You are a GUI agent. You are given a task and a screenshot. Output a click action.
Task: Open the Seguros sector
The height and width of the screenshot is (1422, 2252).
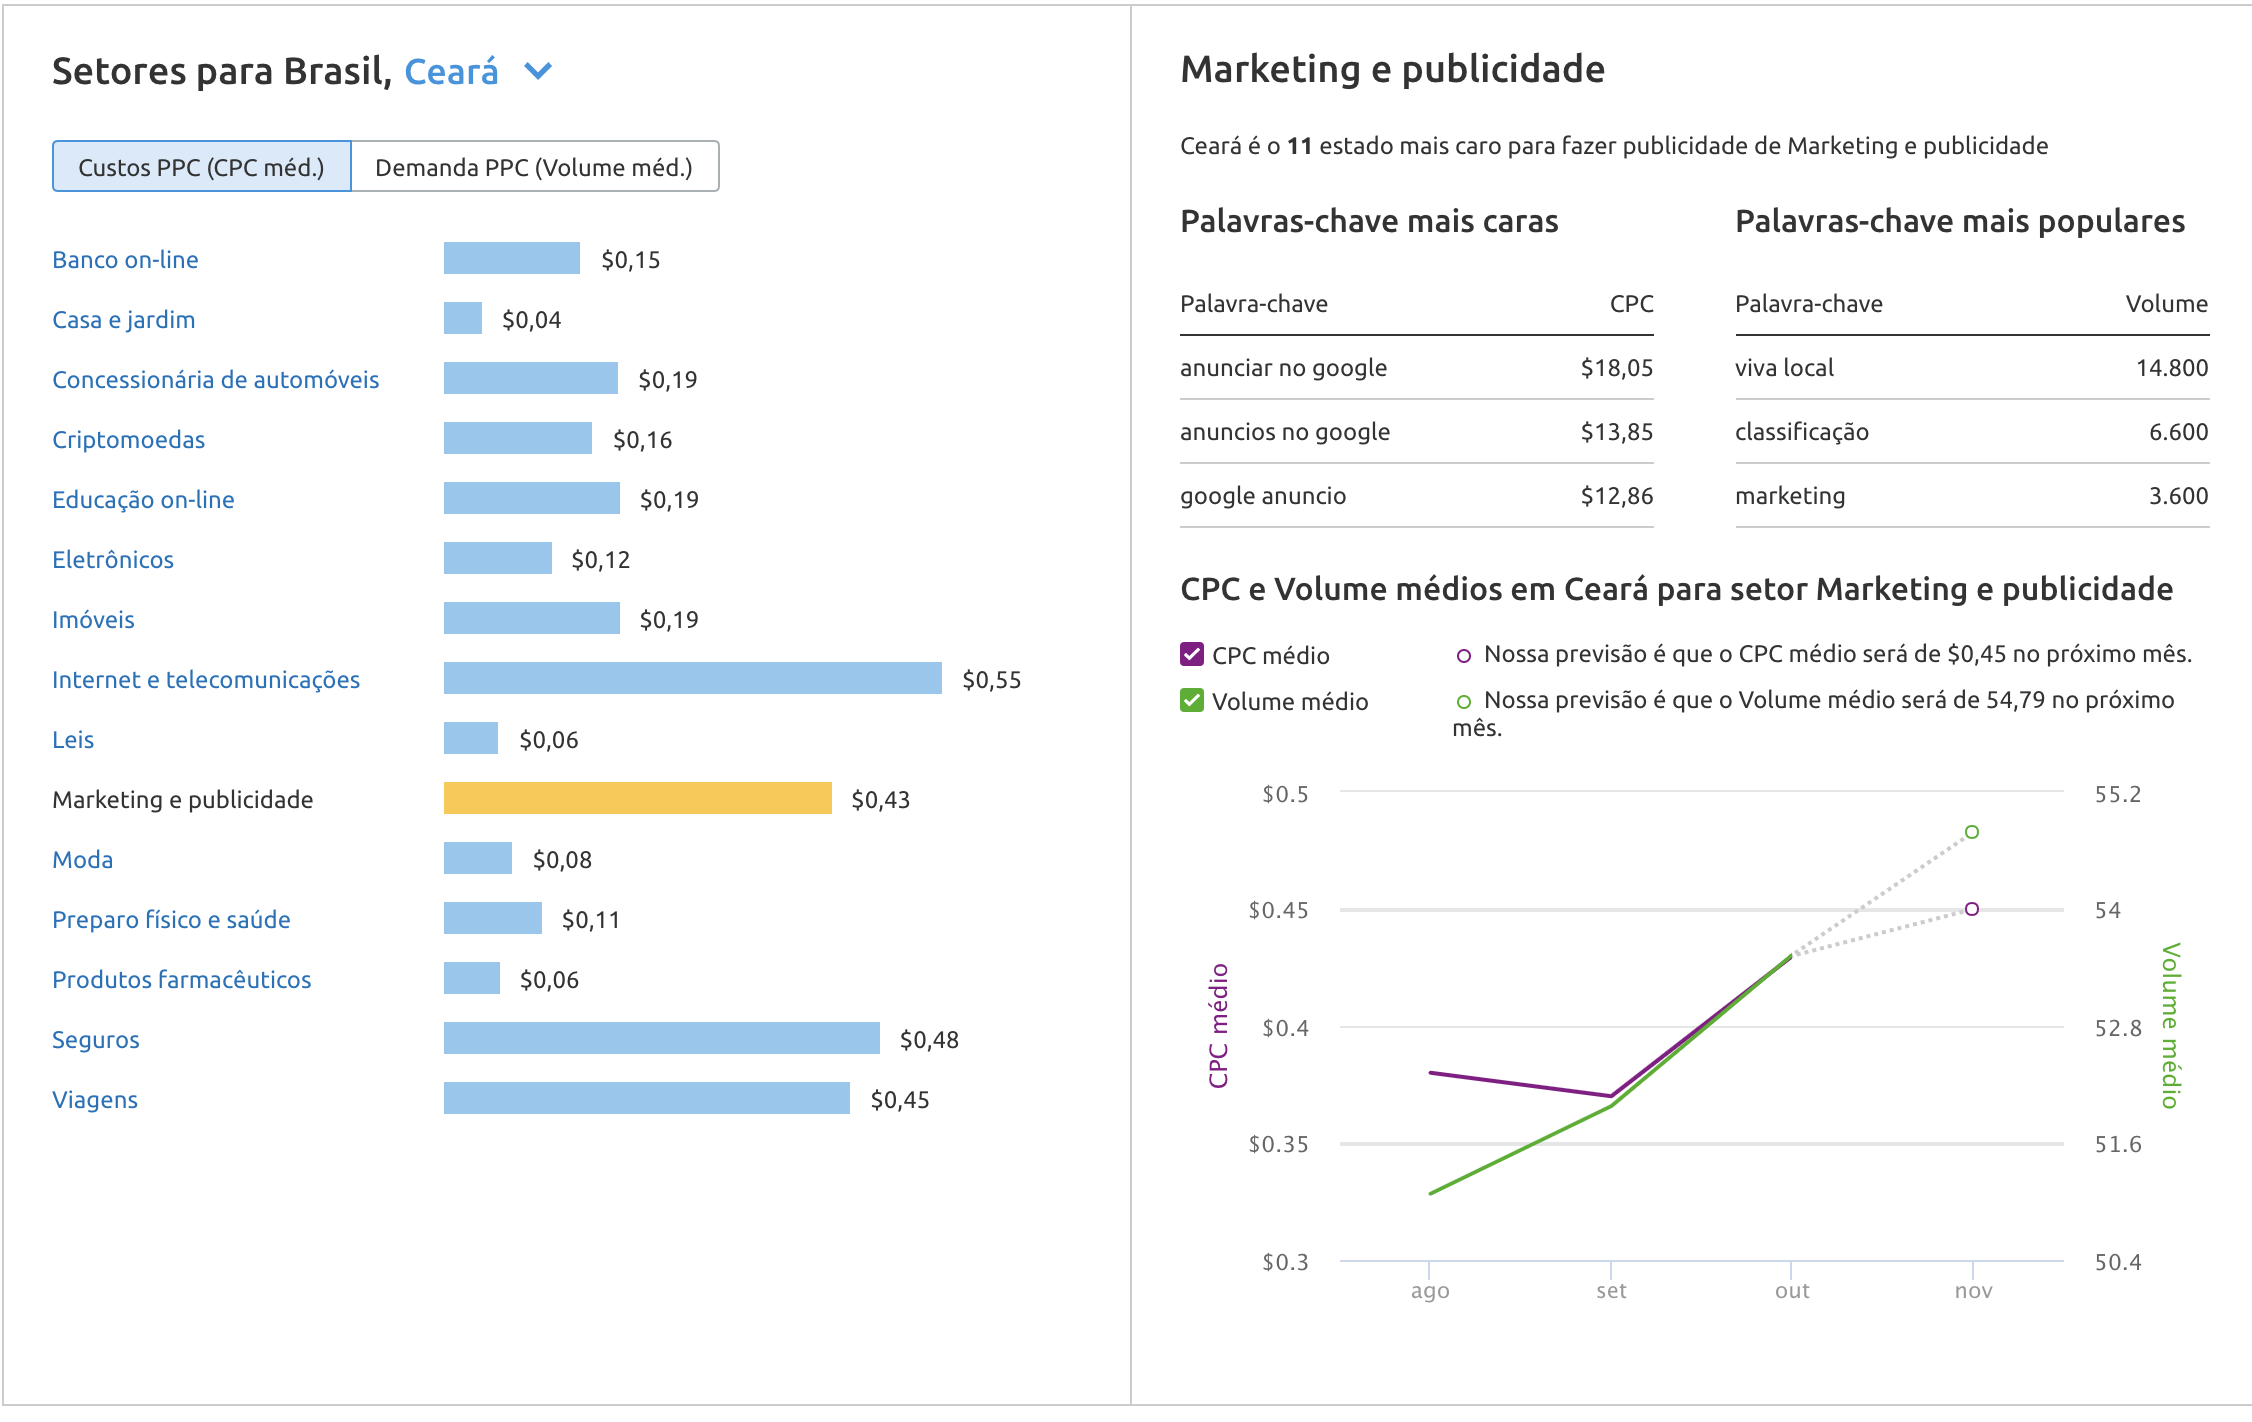tap(96, 1040)
